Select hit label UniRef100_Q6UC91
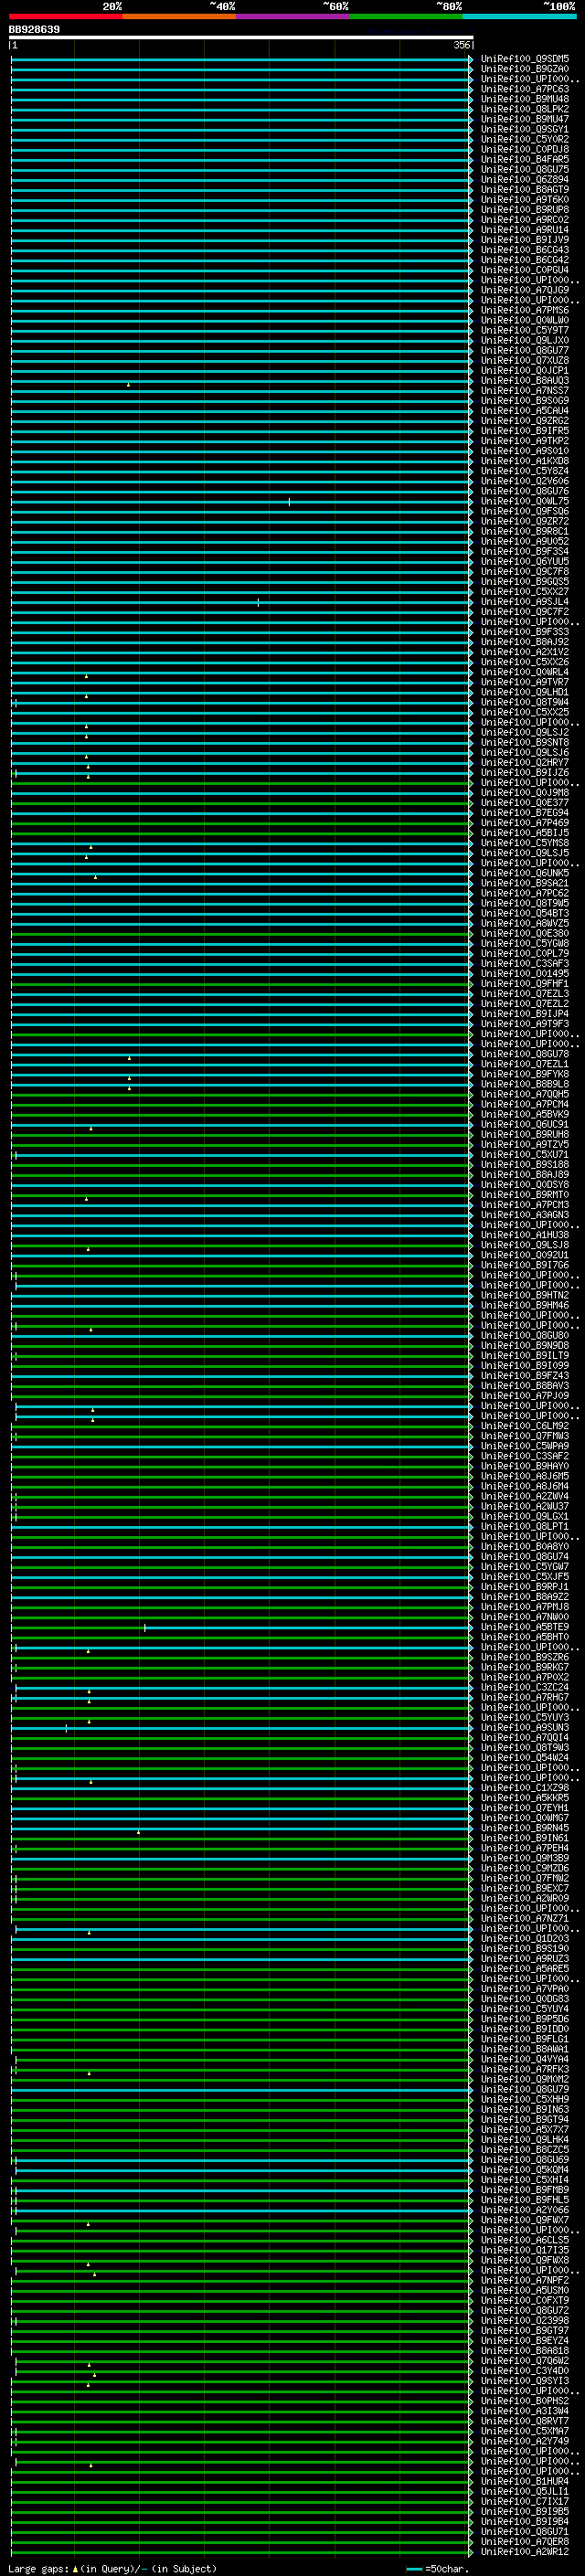The height and width of the screenshot is (2576, 585). coord(525,1124)
